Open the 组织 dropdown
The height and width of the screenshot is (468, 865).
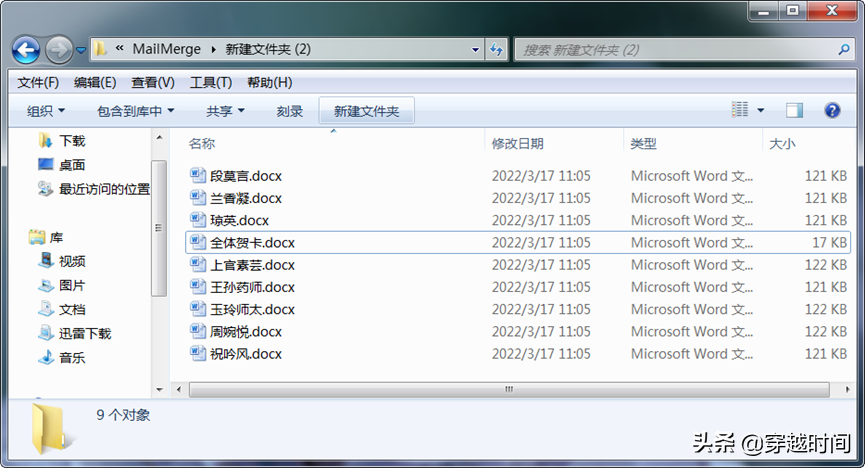(x=46, y=111)
